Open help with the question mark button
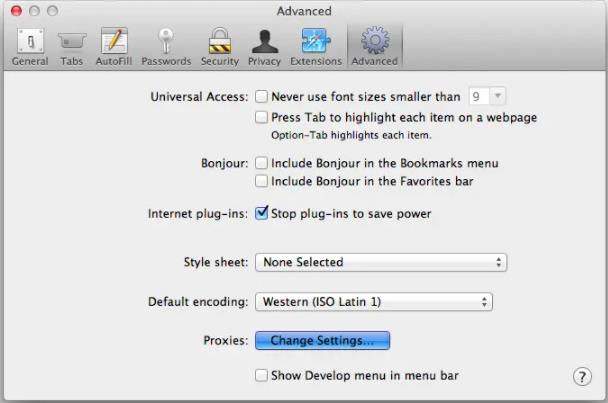 pyautogui.click(x=582, y=376)
